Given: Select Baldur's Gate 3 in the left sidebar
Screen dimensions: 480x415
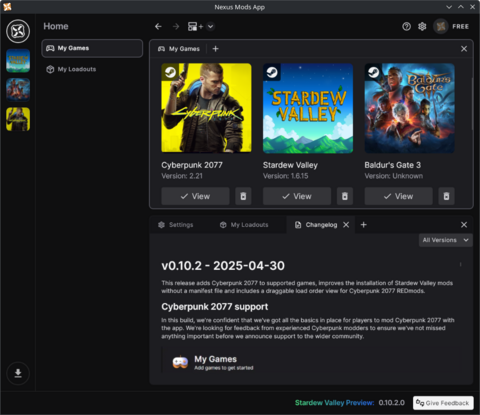Looking at the screenshot, I should click(18, 90).
